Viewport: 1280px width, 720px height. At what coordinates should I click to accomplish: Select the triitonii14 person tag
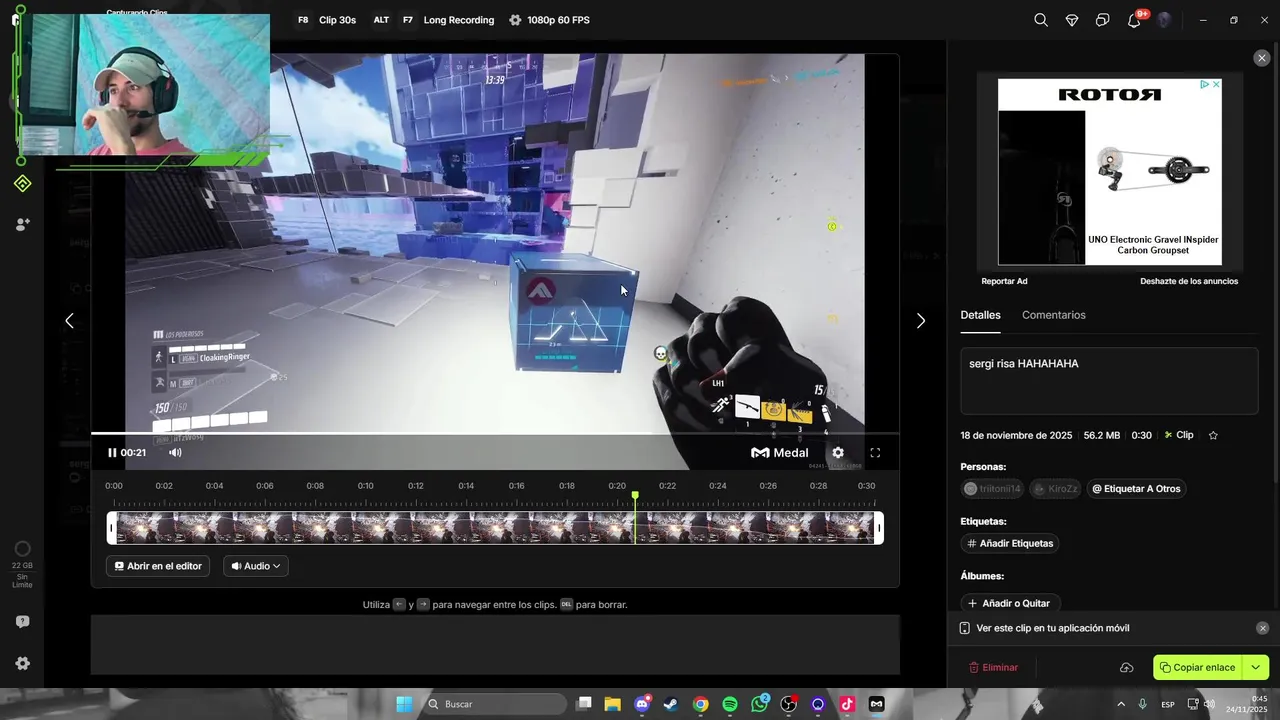click(992, 489)
